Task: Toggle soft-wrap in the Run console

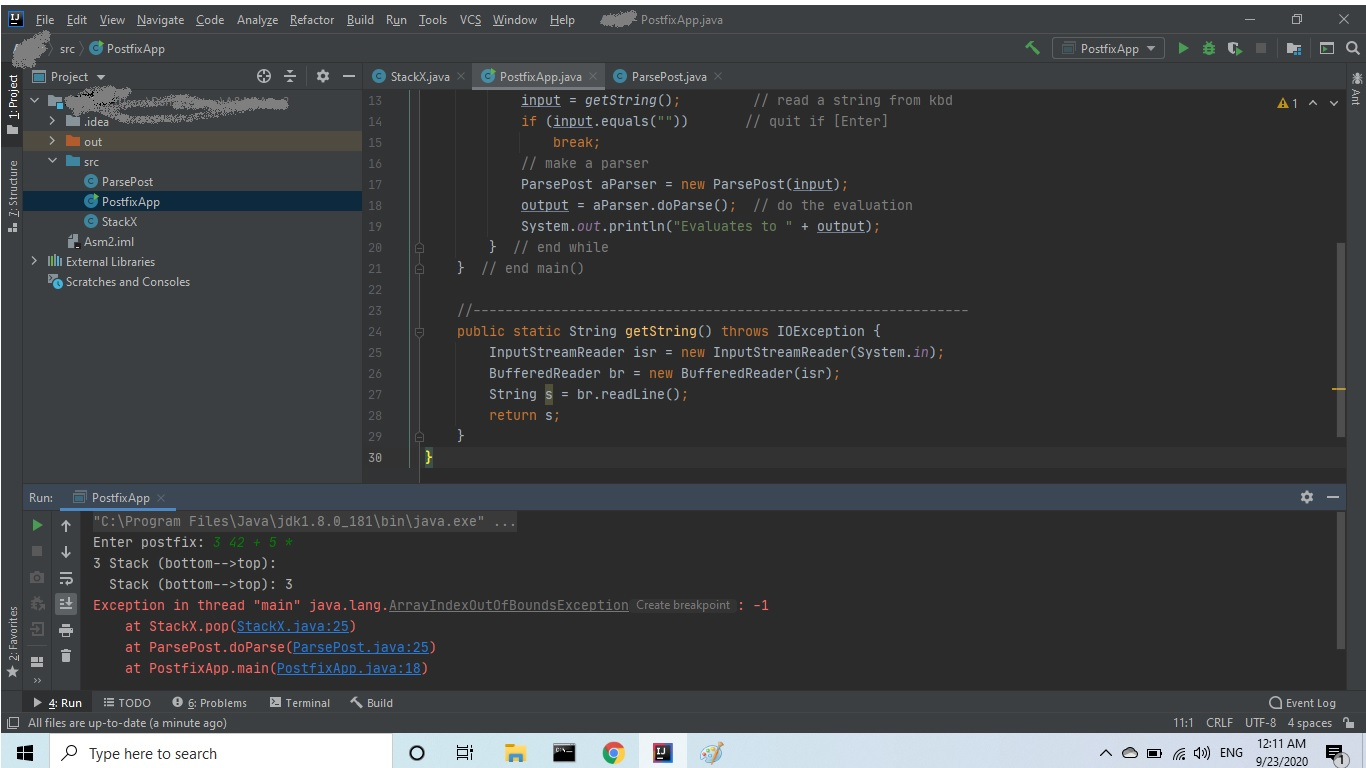Action: point(66,578)
